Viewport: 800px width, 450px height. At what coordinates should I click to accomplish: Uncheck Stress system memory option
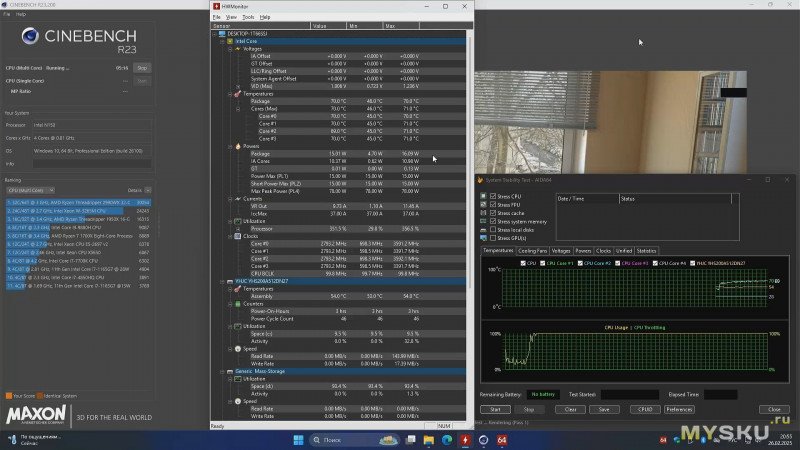pos(493,221)
